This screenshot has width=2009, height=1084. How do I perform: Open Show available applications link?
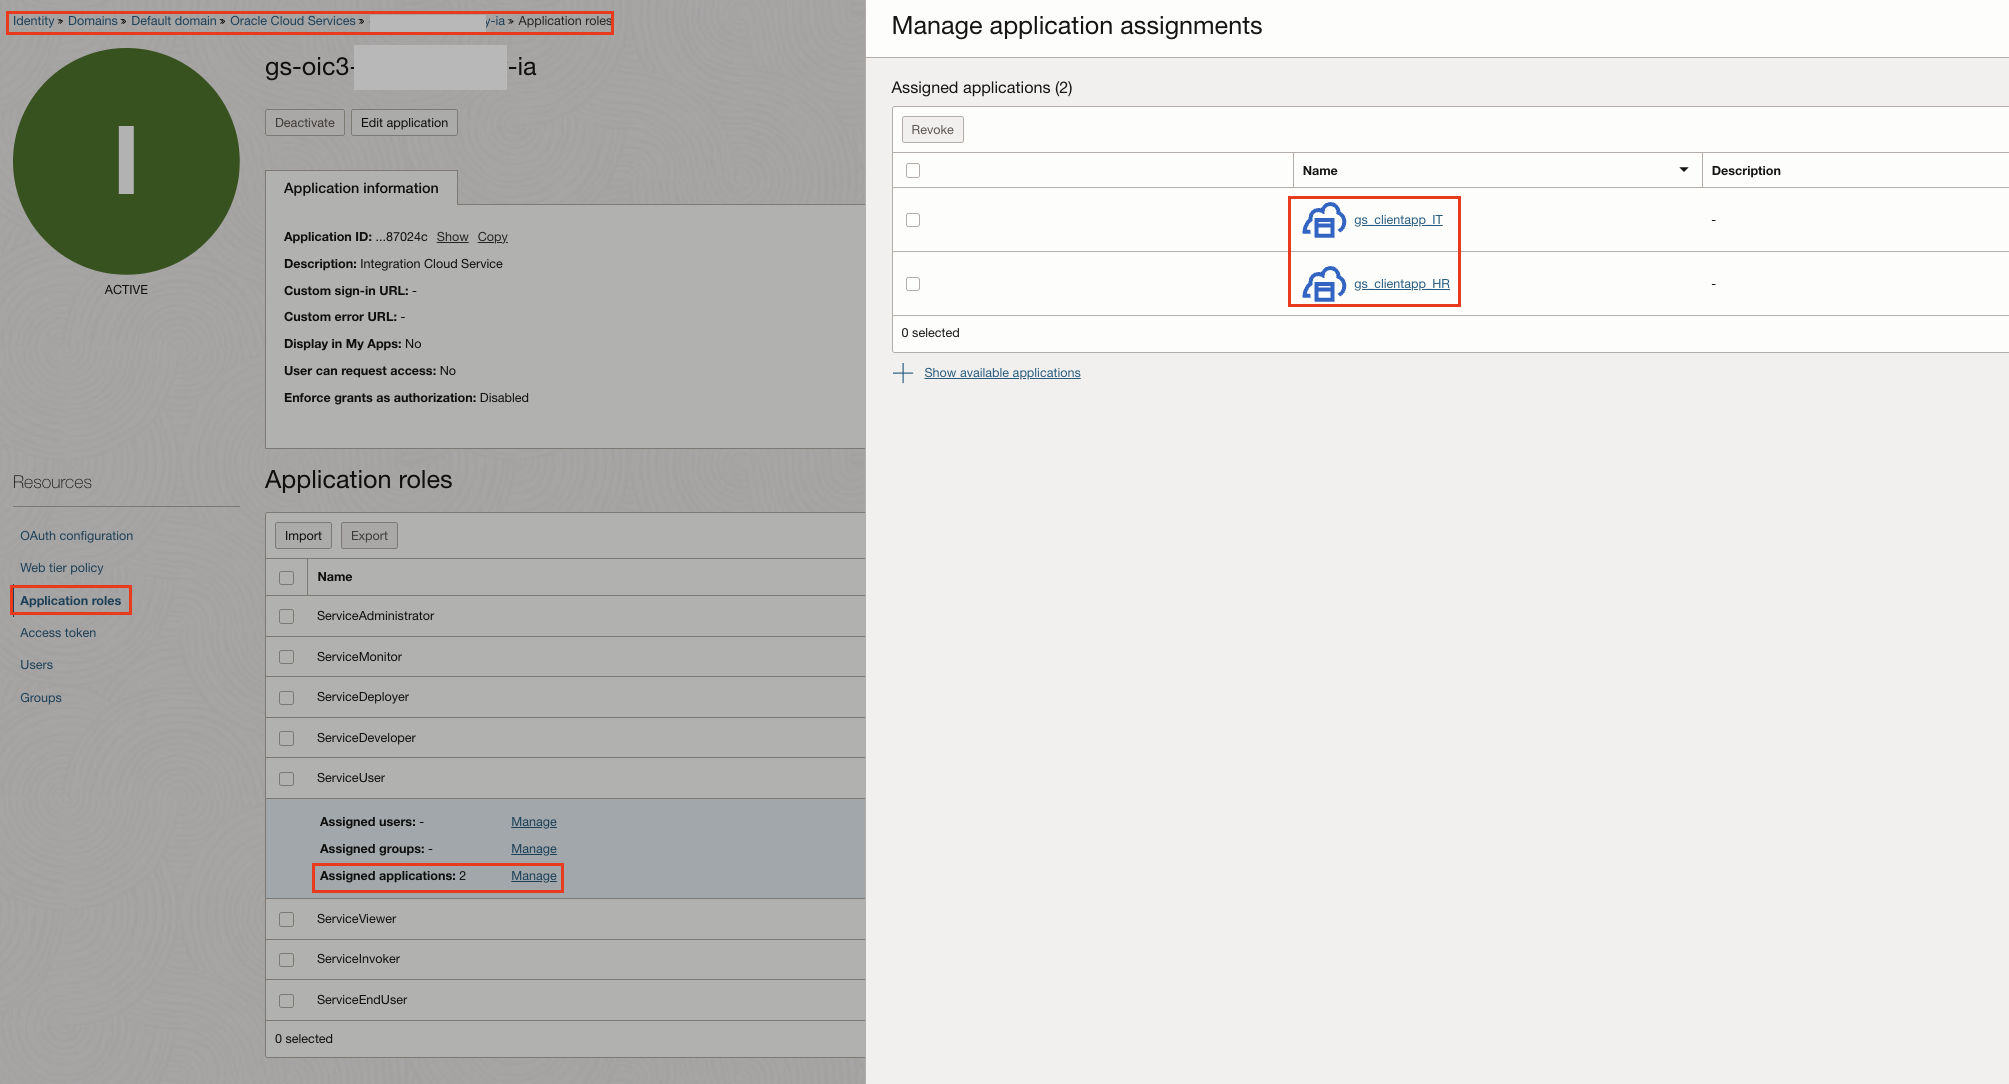(1002, 373)
